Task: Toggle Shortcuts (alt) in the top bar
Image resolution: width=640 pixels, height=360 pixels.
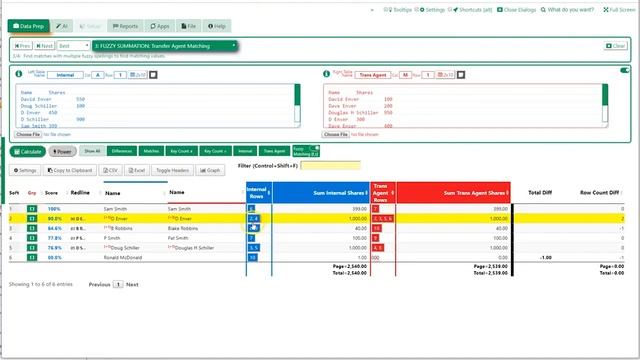Action: click(x=469, y=10)
